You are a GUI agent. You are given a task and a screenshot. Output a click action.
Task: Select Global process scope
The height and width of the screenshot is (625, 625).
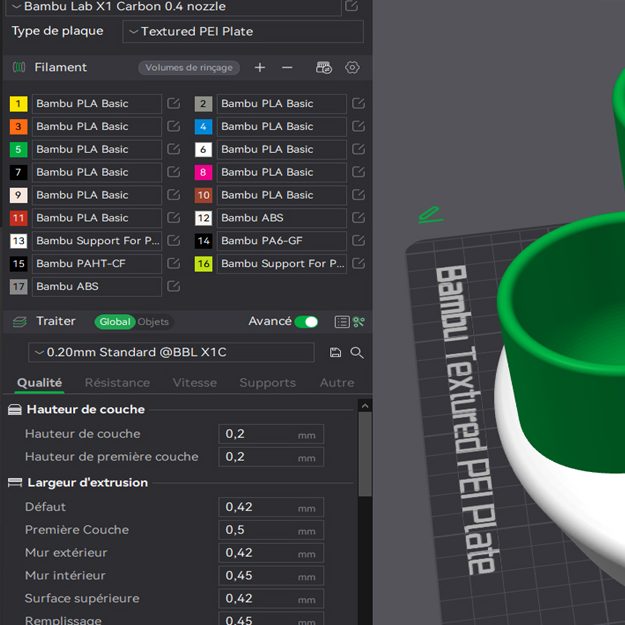pyautogui.click(x=115, y=322)
